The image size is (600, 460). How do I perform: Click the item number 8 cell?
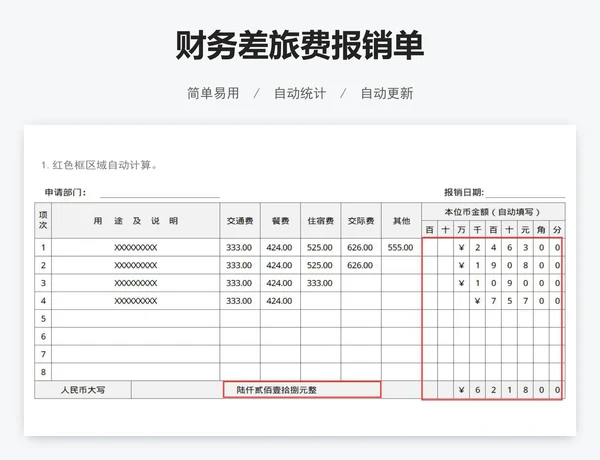pos(43,372)
